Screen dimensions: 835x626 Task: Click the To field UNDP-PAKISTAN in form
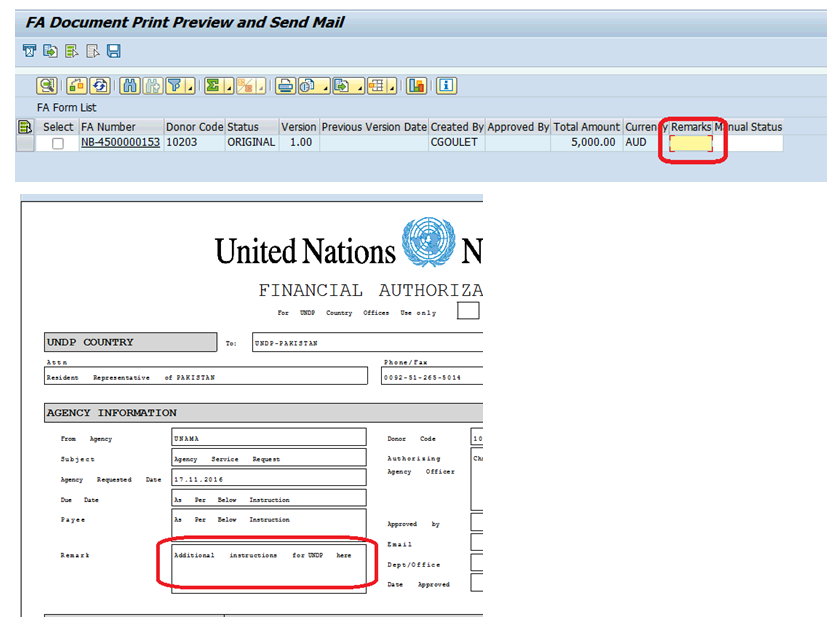pos(367,343)
